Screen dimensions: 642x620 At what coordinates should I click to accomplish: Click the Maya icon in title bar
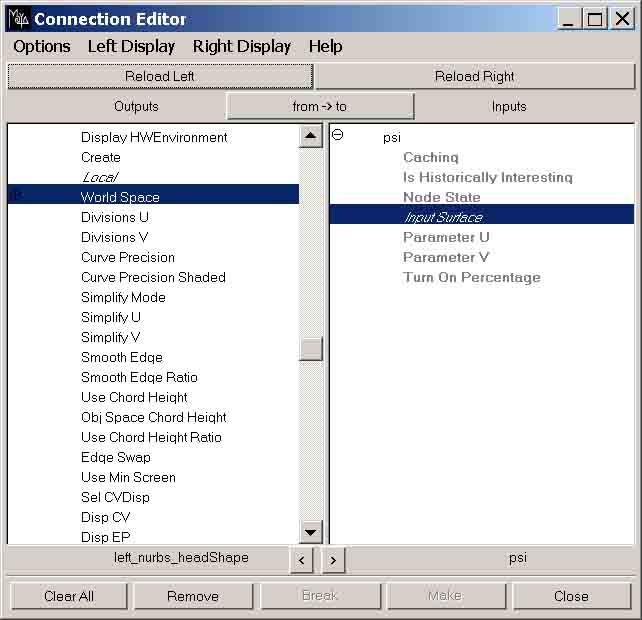click(x=18, y=19)
